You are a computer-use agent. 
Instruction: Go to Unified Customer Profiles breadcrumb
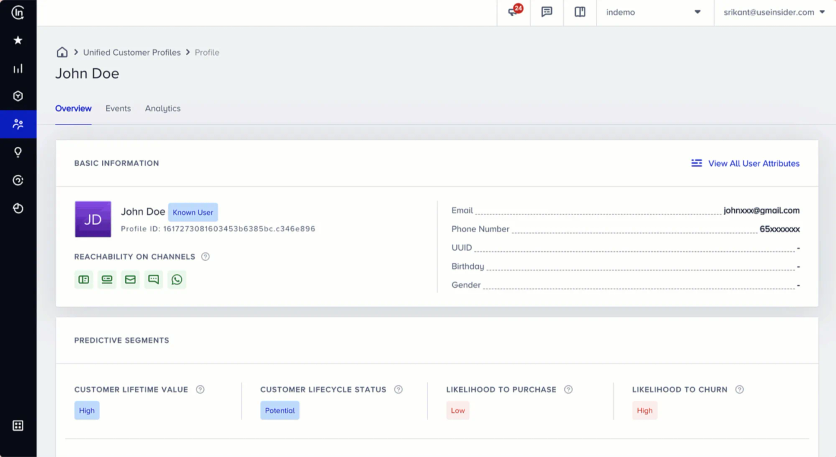pyautogui.click(x=132, y=52)
